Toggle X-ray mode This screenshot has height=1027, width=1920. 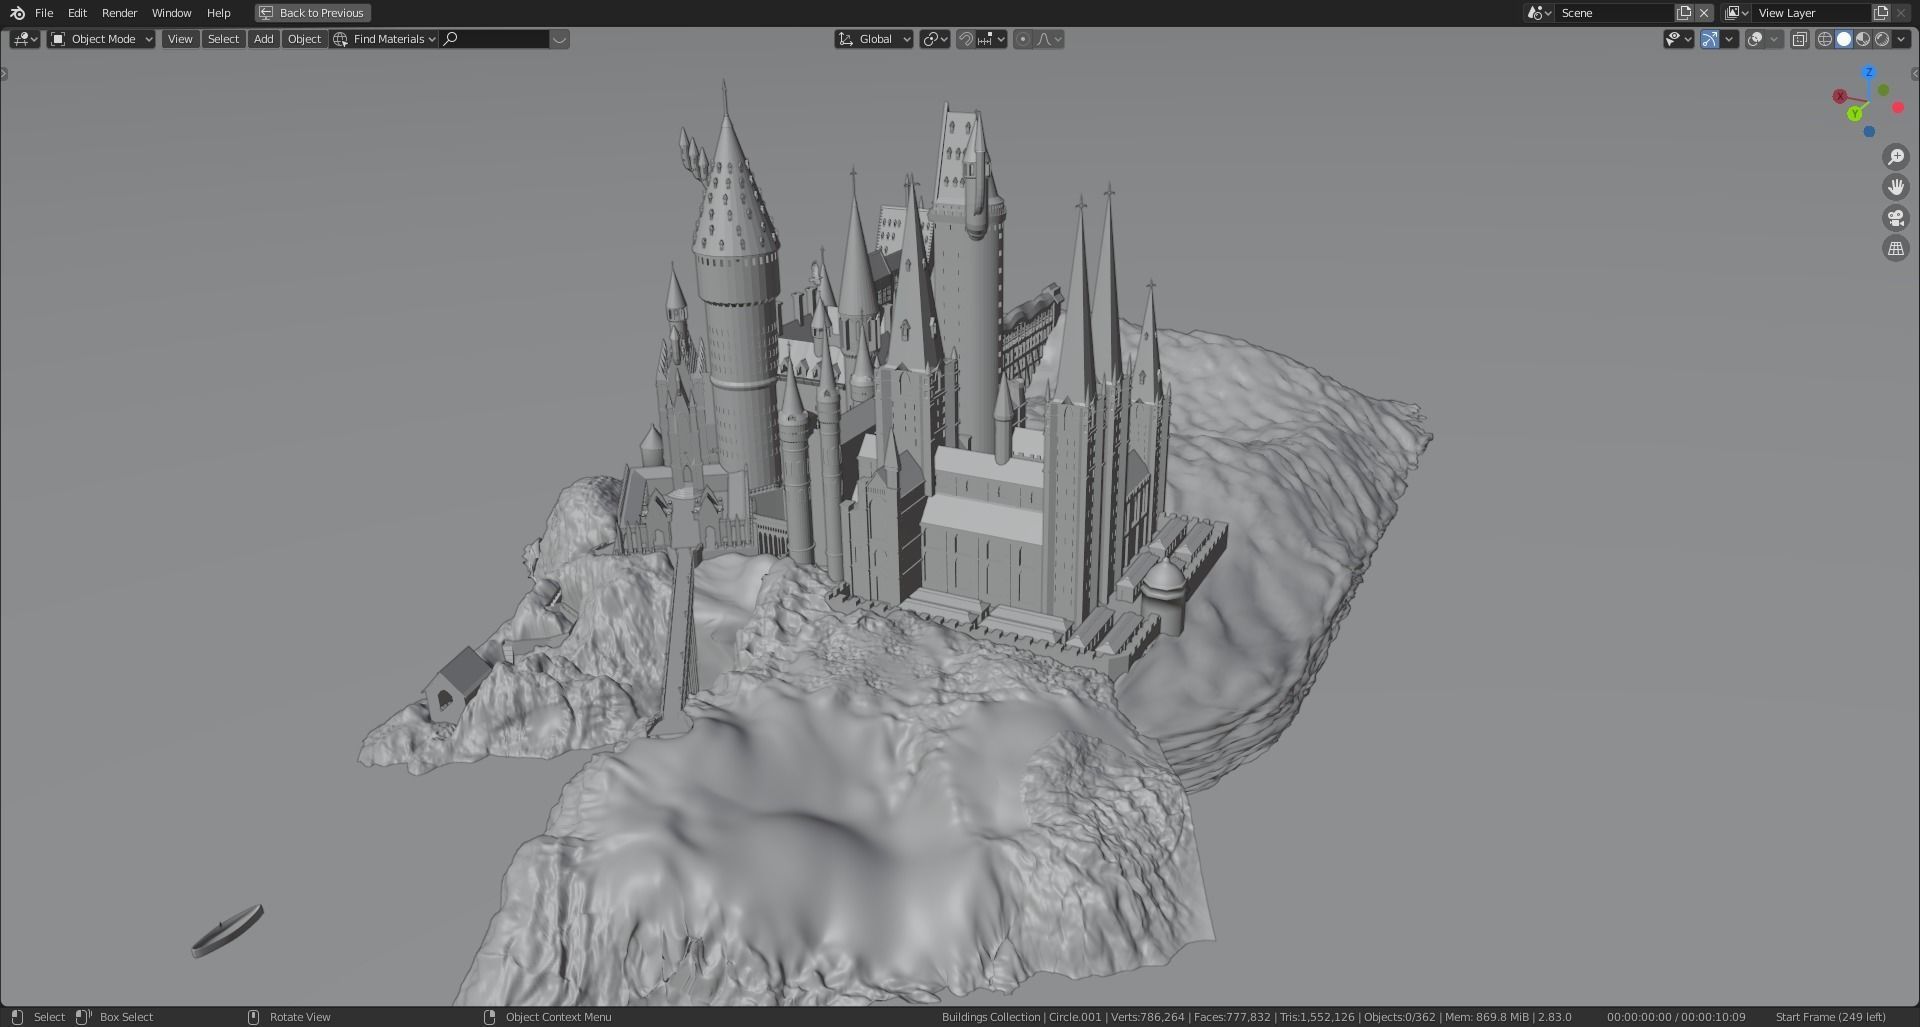1799,39
